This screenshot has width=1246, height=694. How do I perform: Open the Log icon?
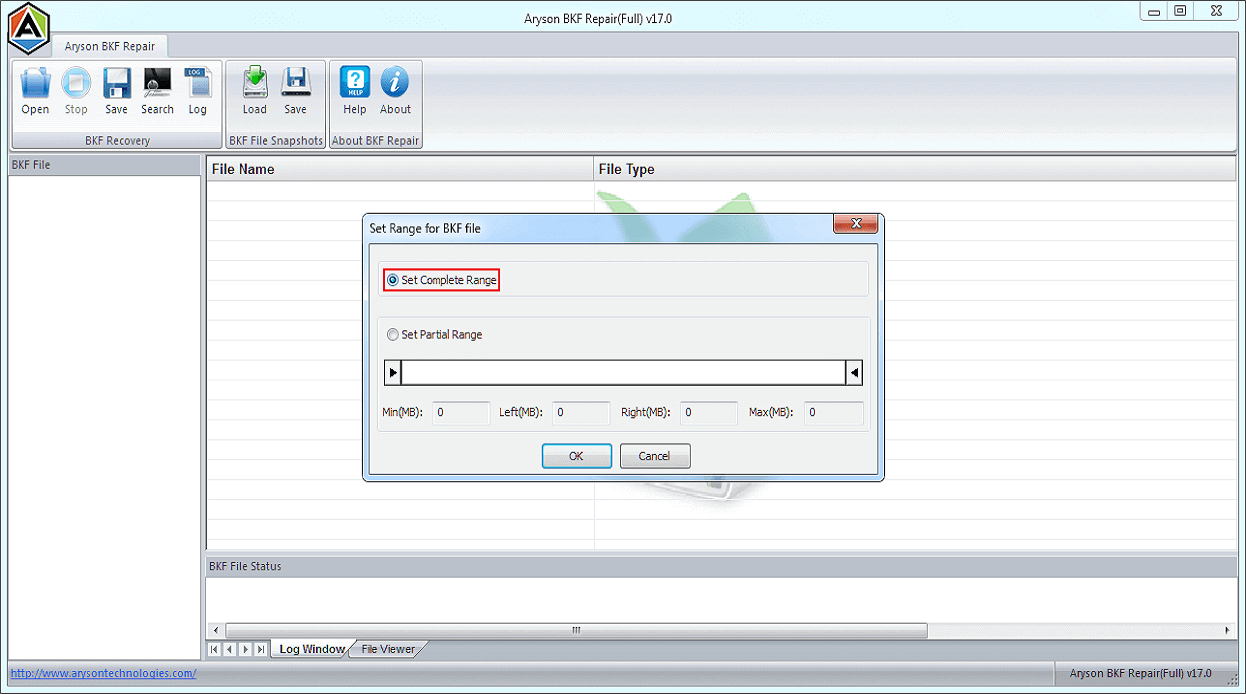point(197,91)
